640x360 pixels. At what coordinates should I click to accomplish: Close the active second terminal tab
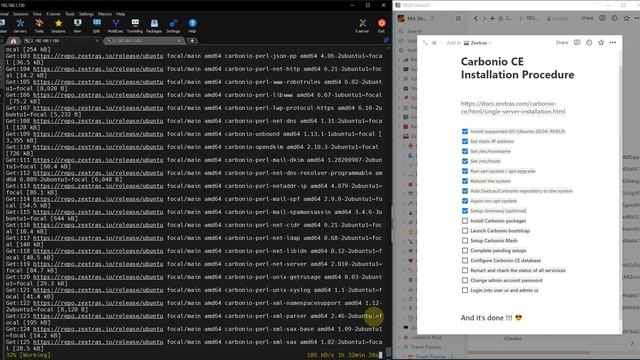tap(179, 41)
